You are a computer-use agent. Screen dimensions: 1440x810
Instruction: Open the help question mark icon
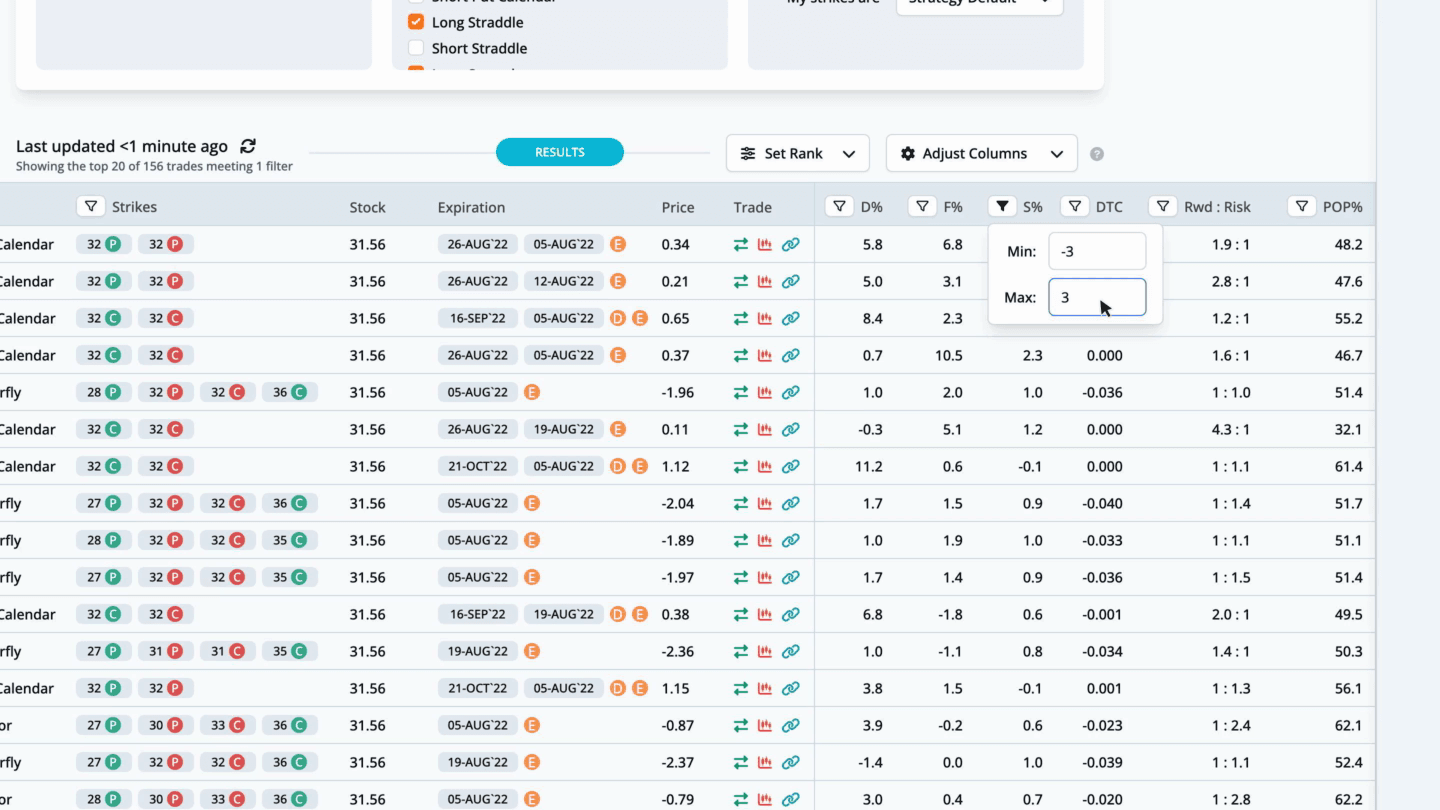[1097, 154]
